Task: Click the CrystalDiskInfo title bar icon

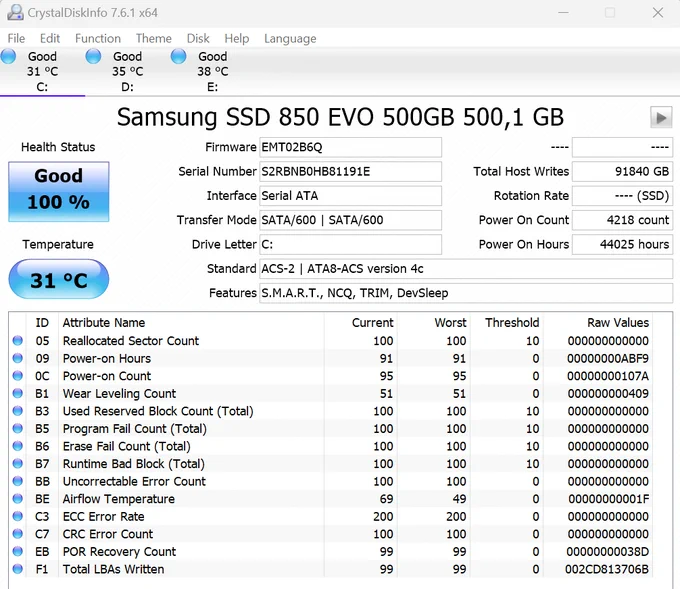Action: [16, 13]
